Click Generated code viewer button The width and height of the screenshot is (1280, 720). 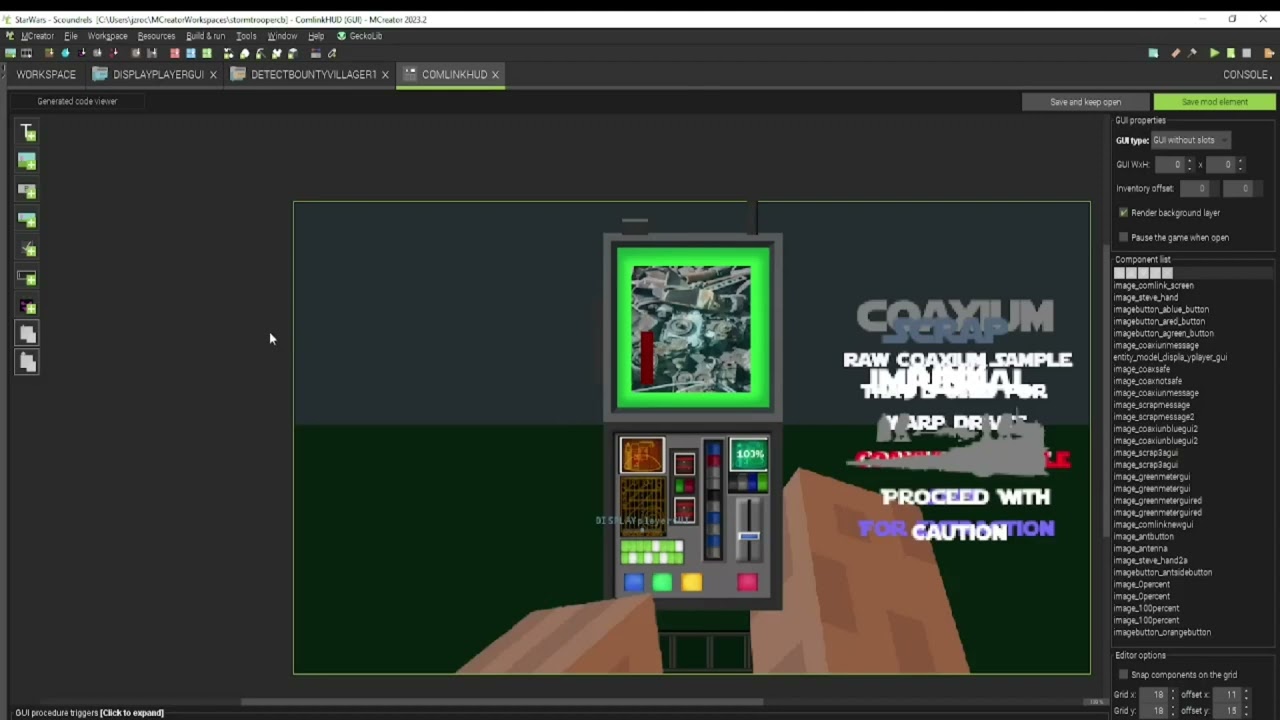click(77, 101)
